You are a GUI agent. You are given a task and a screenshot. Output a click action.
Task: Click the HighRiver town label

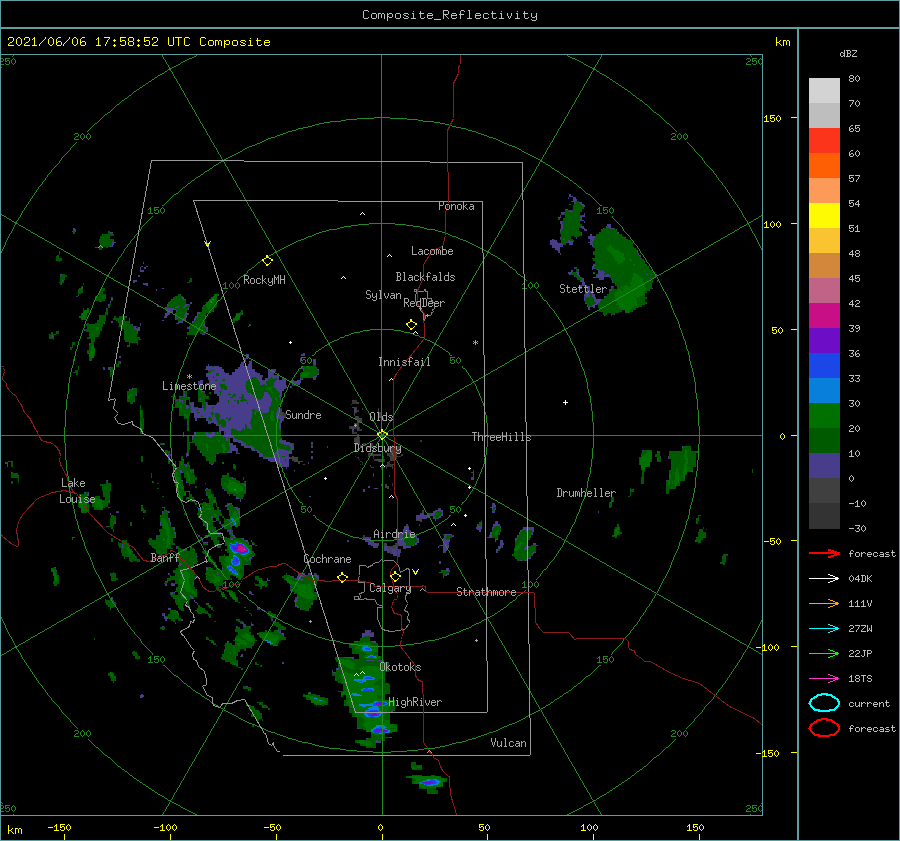pyautogui.click(x=415, y=702)
